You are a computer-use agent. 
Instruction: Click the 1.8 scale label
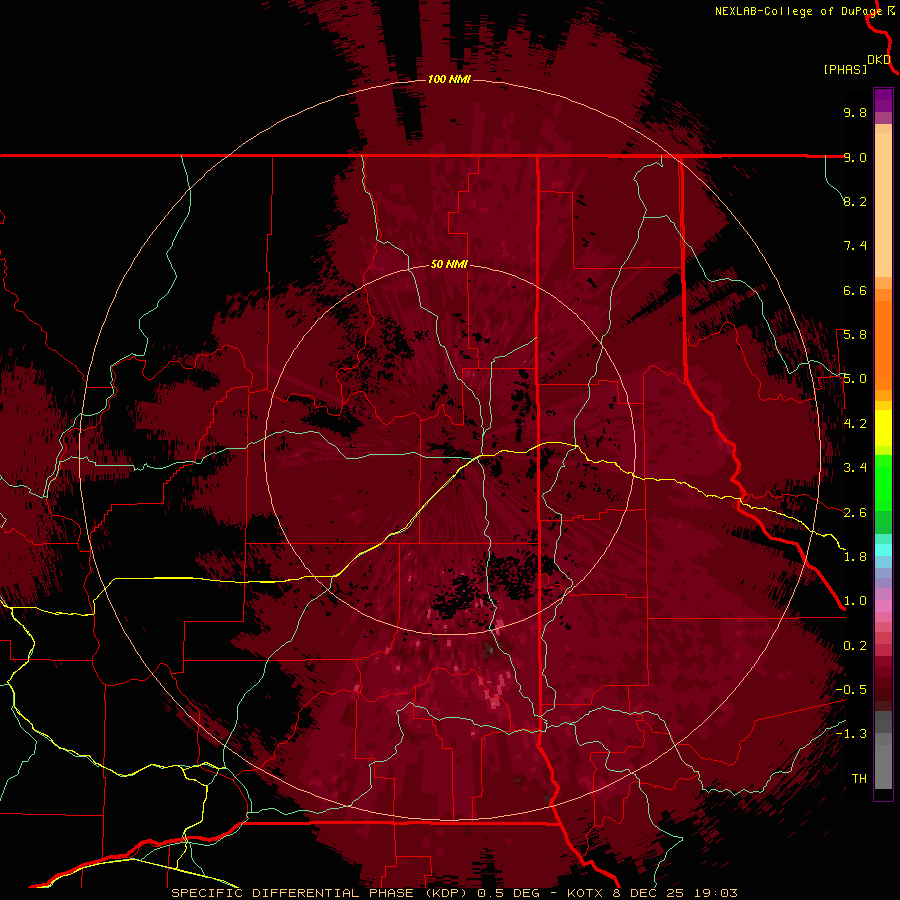click(x=855, y=557)
